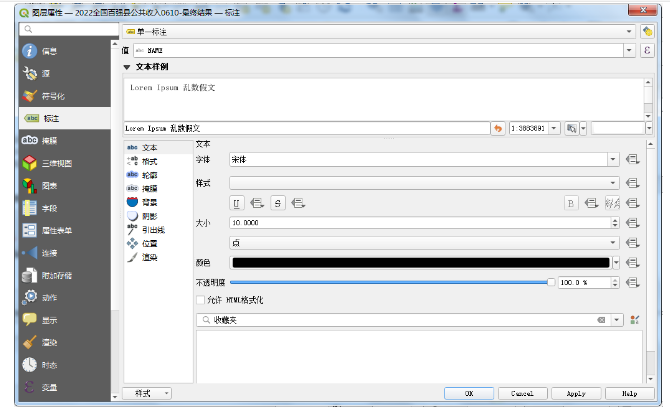Click the Apply button

pyautogui.click(x=576, y=393)
